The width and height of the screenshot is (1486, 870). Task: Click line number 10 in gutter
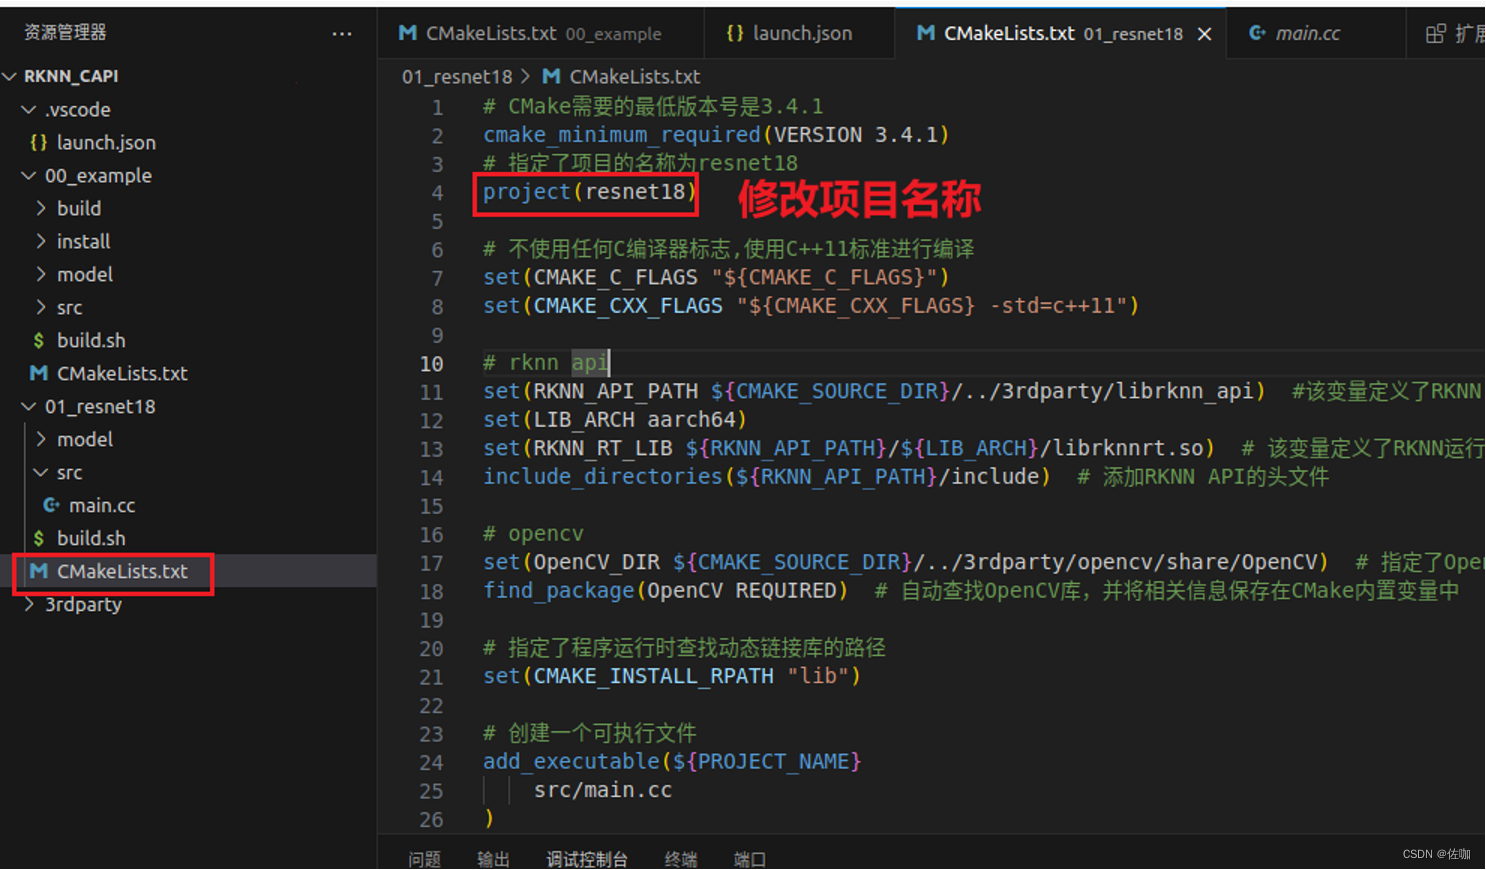tap(432, 364)
